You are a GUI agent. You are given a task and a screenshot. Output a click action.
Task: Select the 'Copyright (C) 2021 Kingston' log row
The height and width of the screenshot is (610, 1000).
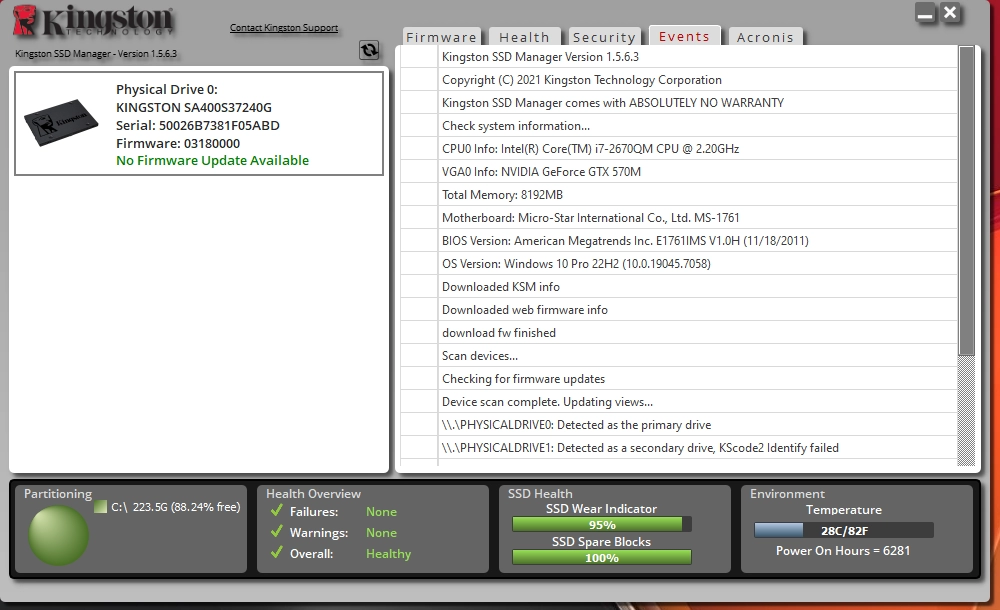[x=679, y=80]
